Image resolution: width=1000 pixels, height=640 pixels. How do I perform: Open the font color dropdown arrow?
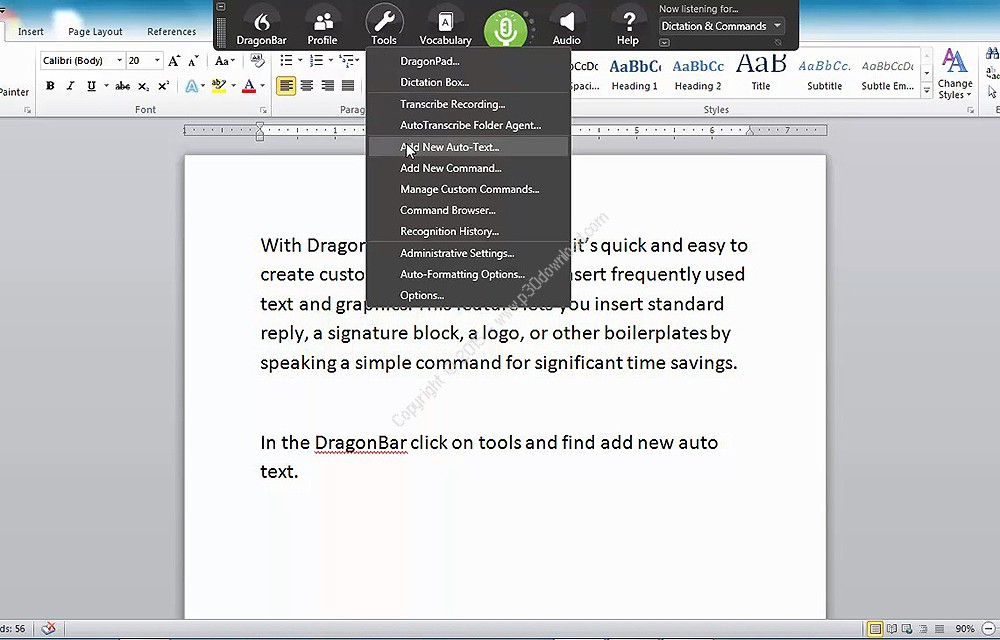pyautogui.click(x=263, y=86)
